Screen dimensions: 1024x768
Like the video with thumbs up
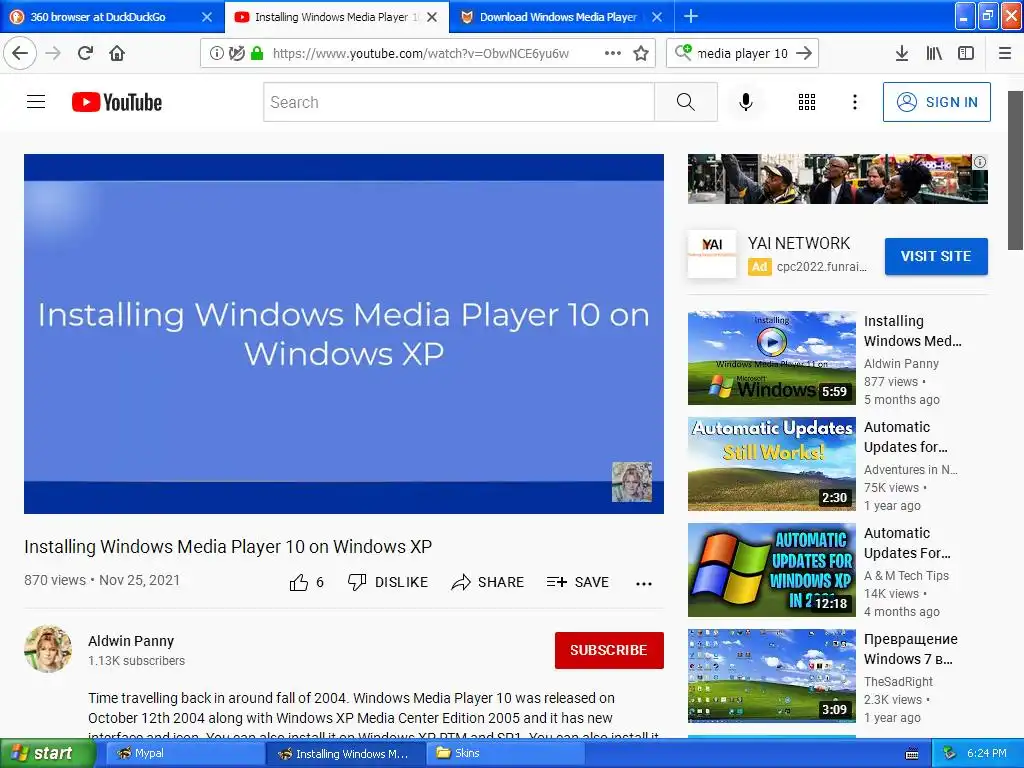(307, 582)
